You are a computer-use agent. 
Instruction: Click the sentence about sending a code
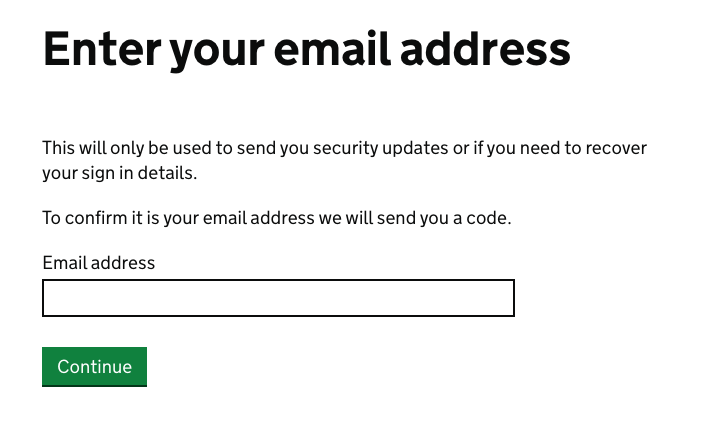(277, 217)
